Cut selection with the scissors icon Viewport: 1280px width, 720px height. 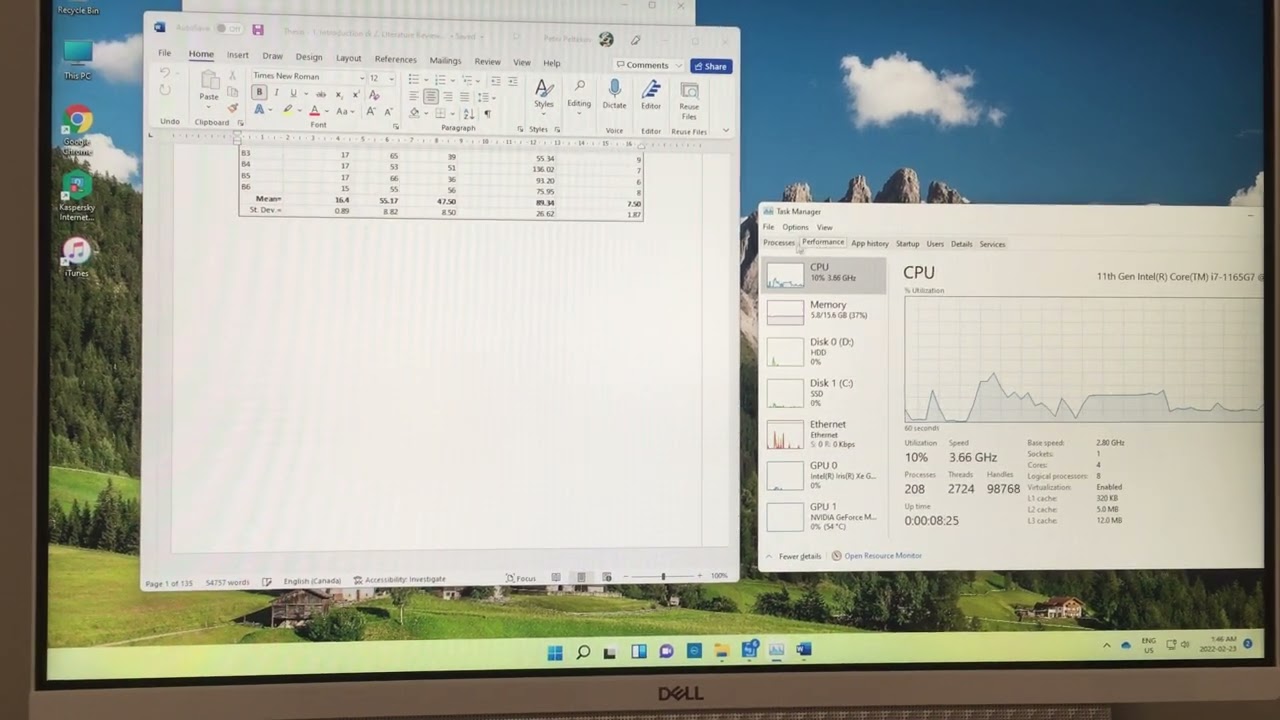233,75
